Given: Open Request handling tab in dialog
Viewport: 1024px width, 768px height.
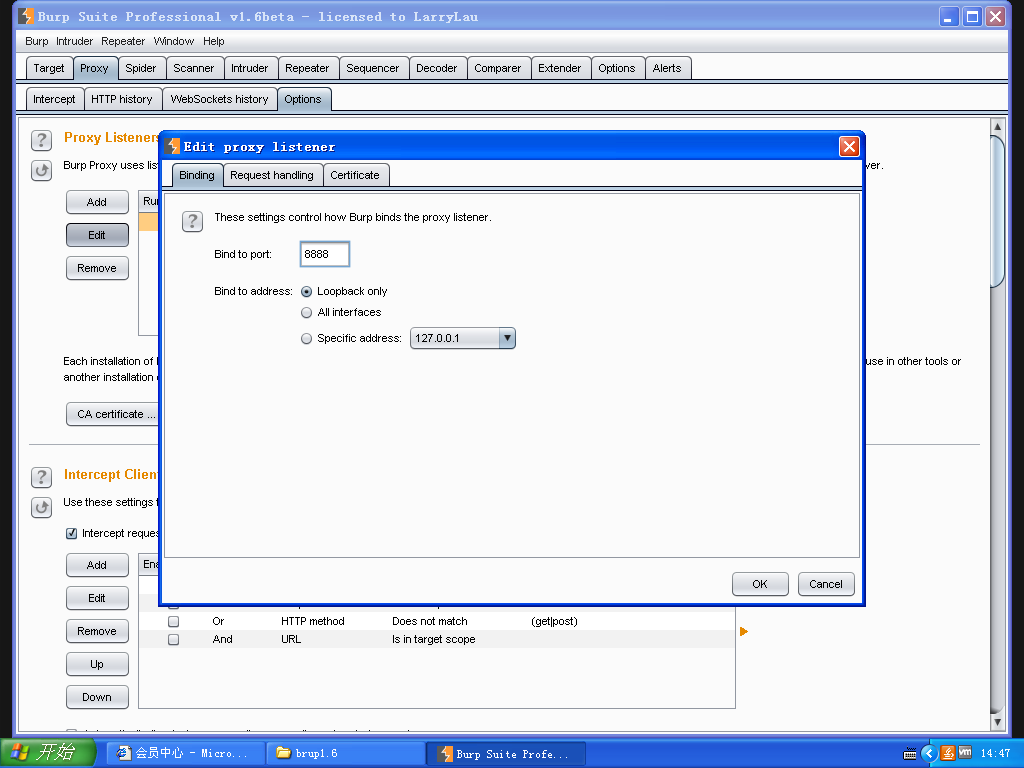Looking at the screenshot, I should (272, 175).
